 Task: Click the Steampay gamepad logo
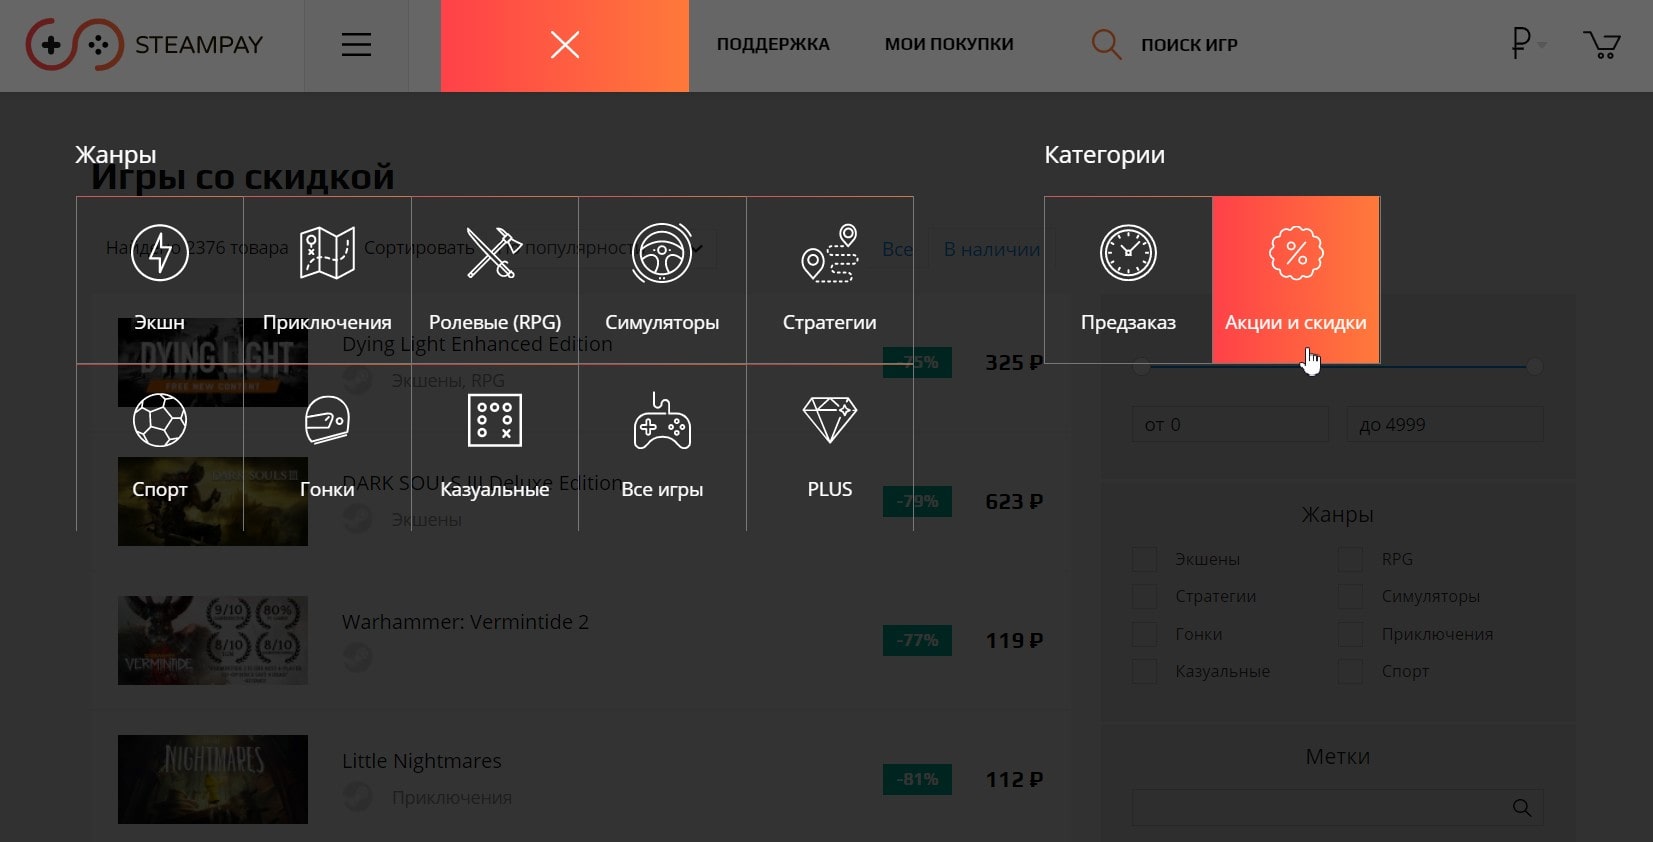(75, 44)
